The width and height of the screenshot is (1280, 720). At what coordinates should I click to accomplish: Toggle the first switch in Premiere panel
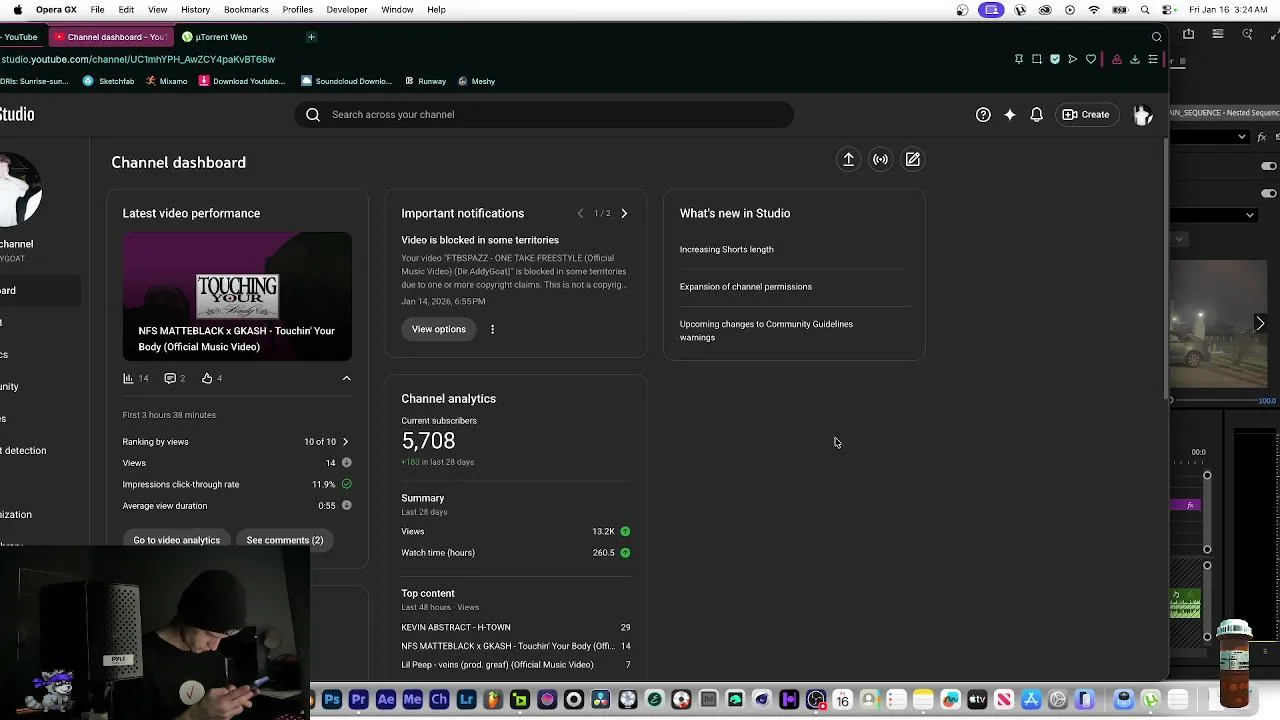1269,166
